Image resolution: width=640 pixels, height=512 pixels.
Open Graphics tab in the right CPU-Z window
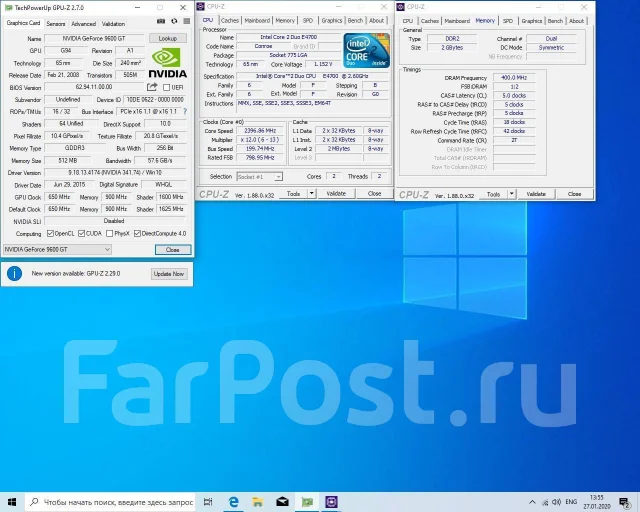pyautogui.click(x=531, y=21)
